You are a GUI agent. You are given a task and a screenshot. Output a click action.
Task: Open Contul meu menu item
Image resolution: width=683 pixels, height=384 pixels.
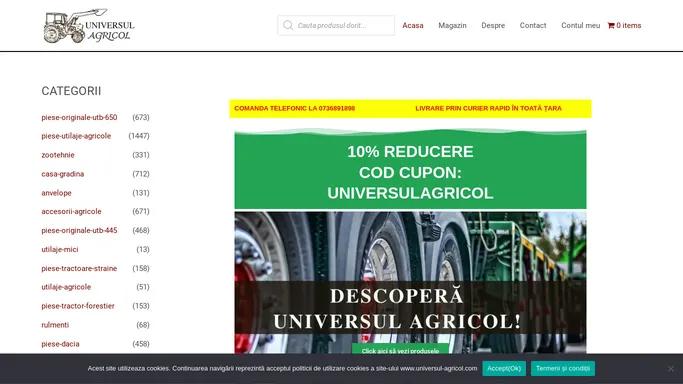pyautogui.click(x=580, y=26)
